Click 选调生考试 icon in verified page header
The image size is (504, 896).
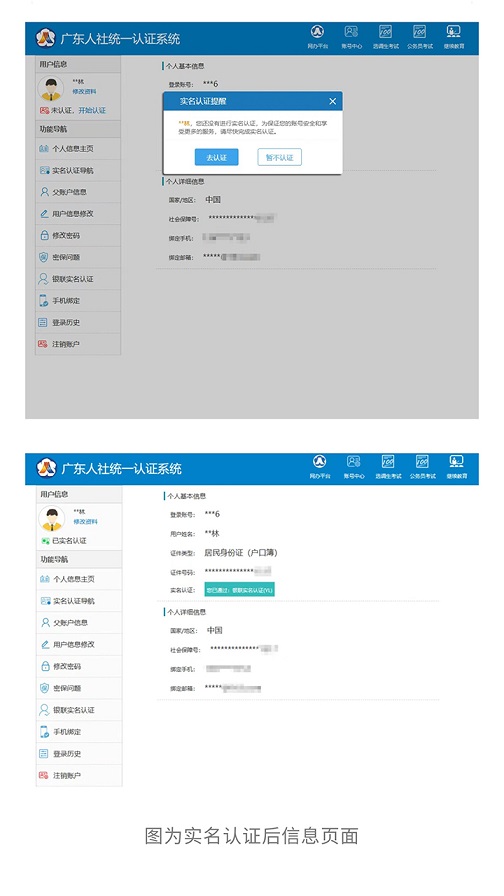pyautogui.click(x=388, y=467)
